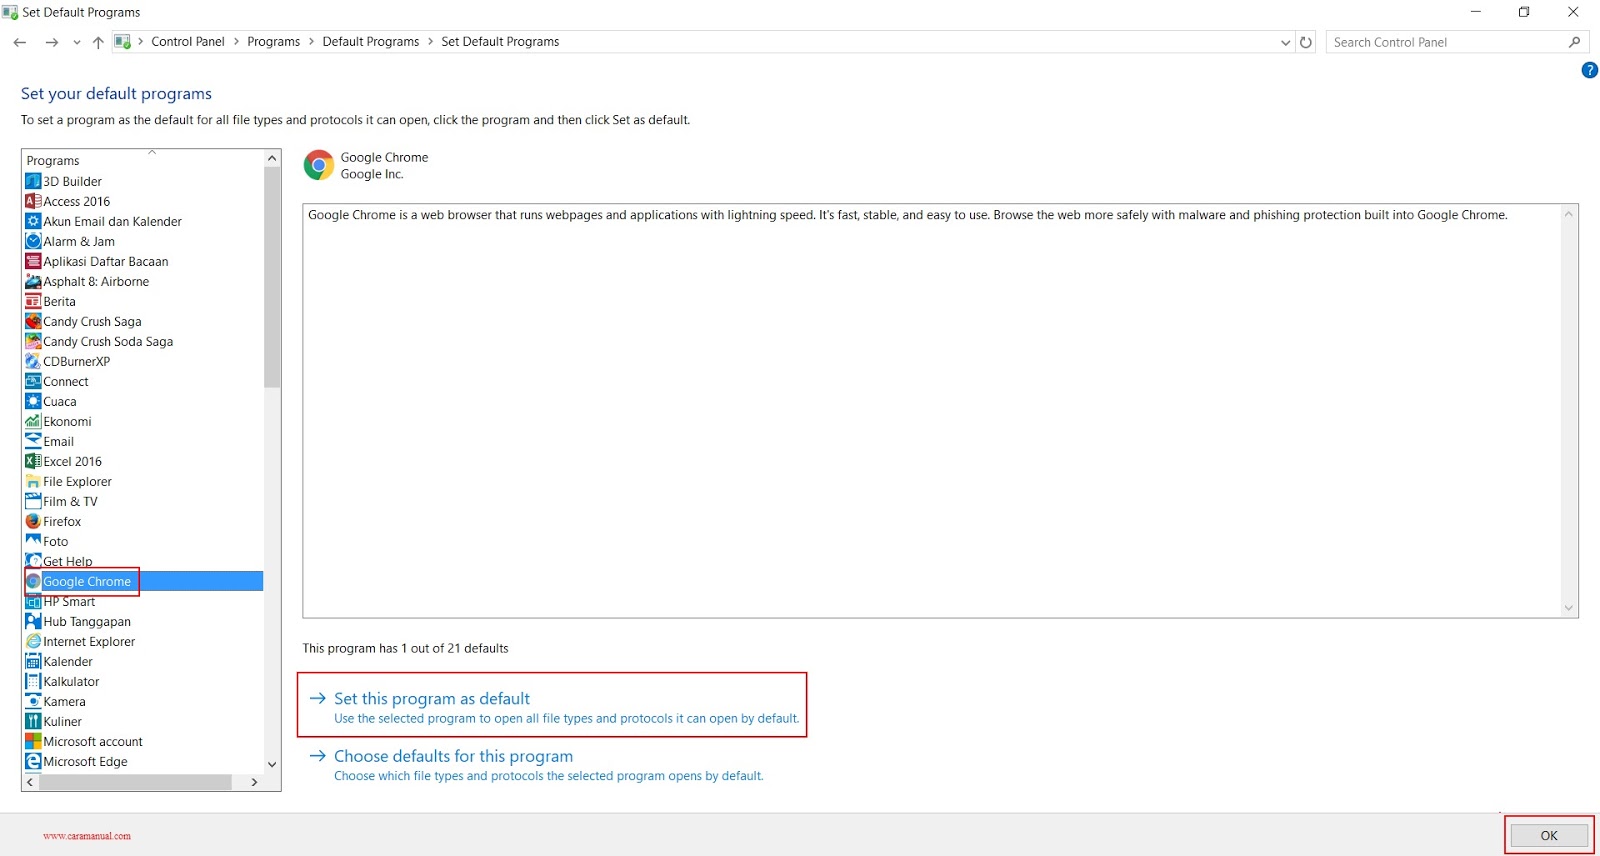Click the Candy Crush Soda Saga icon
Screen dimensions: 1600x856
[33, 341]
